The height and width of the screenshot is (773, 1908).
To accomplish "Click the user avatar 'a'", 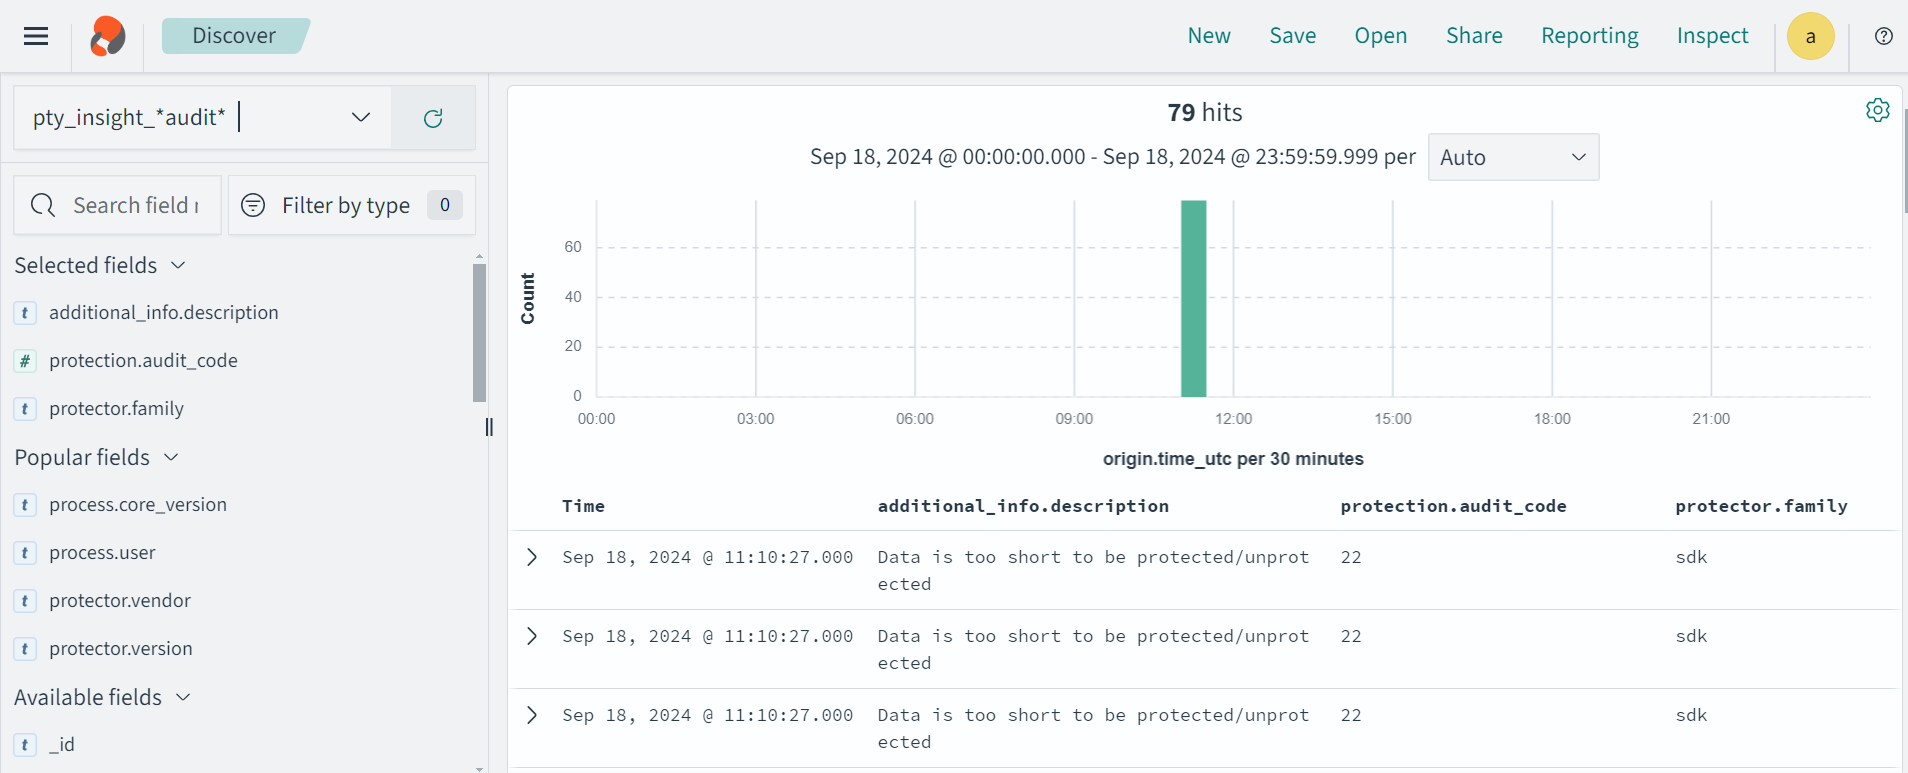I will point(1810,36).
